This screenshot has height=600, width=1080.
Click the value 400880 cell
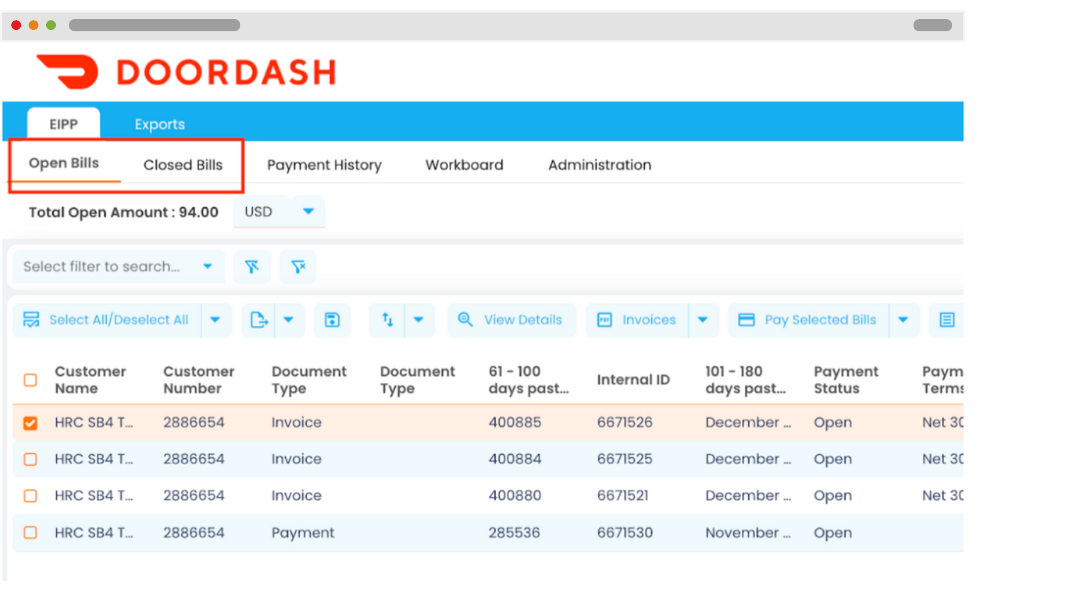[515, 495]
